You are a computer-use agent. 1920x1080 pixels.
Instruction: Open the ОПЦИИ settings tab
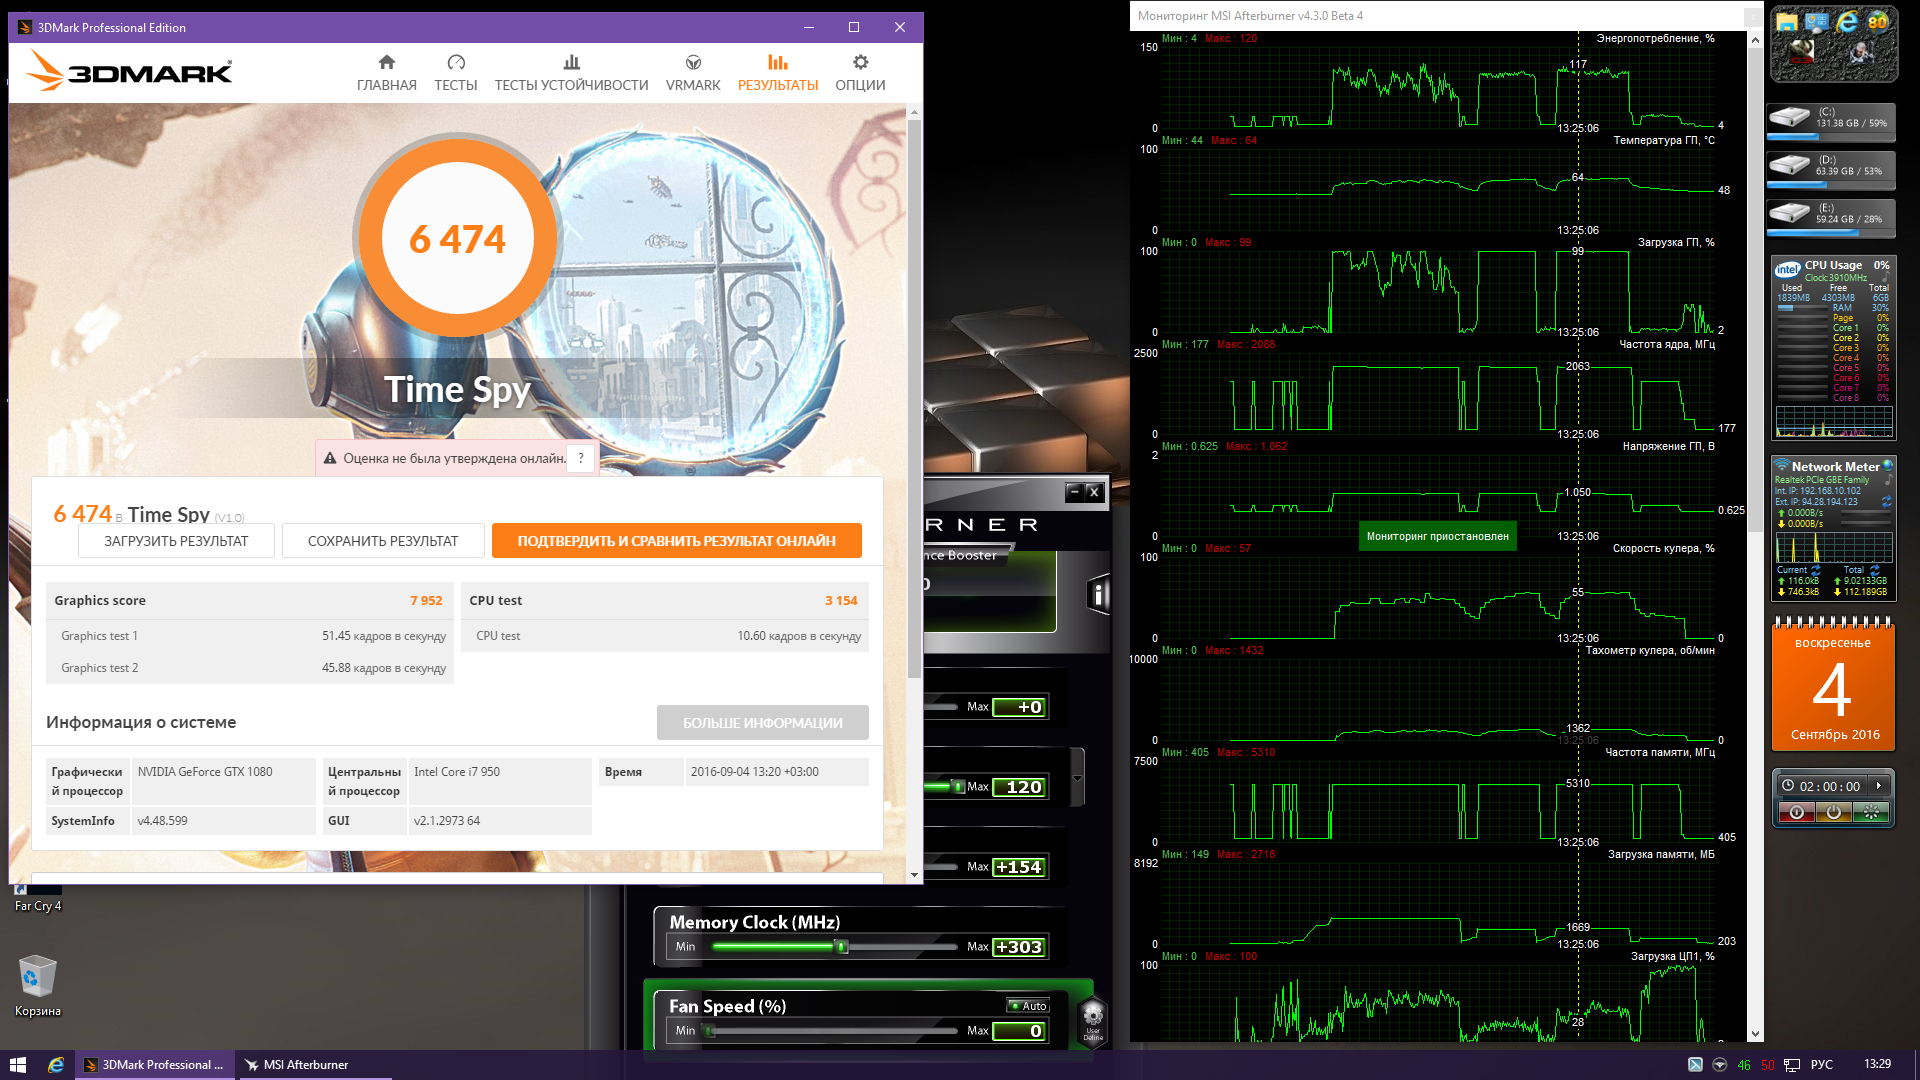coord(860,73)
